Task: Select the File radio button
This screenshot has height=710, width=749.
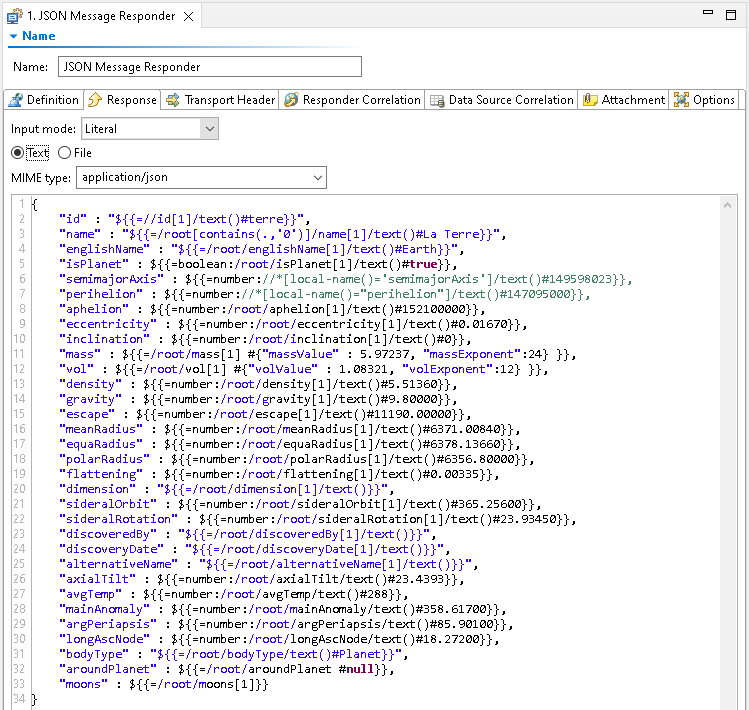Action: pyautogui.click(x=64, y=153)
